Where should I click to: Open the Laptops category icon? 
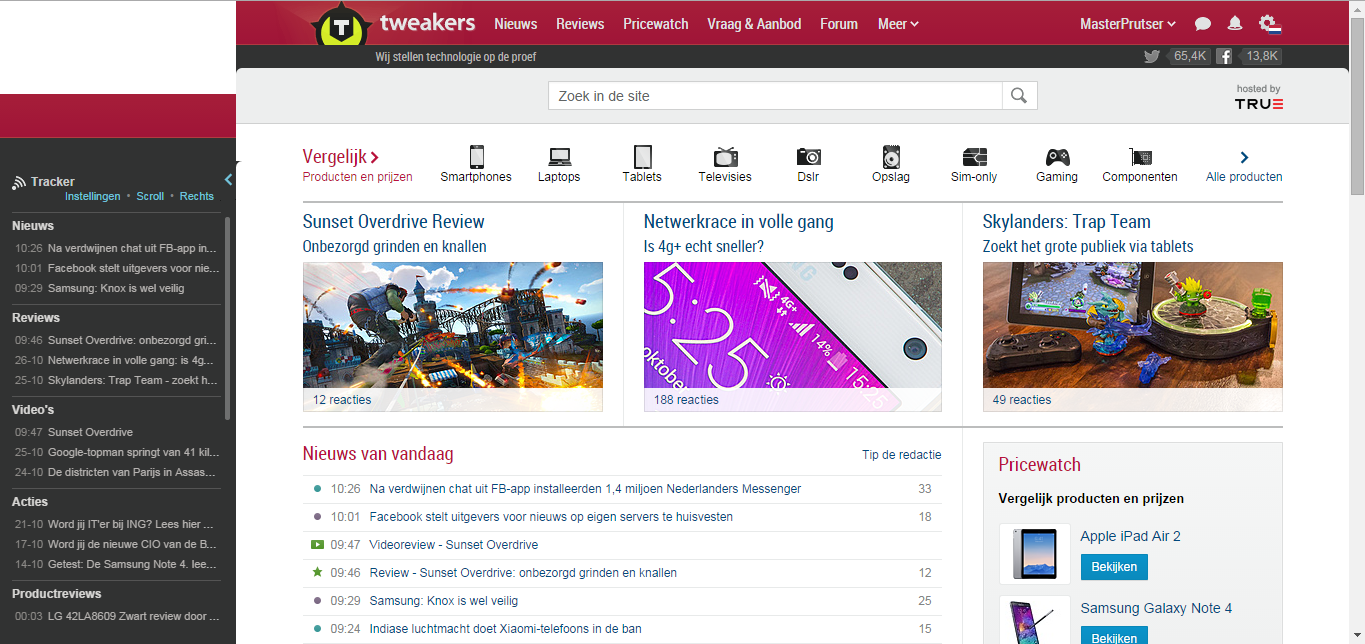[559, 157]
